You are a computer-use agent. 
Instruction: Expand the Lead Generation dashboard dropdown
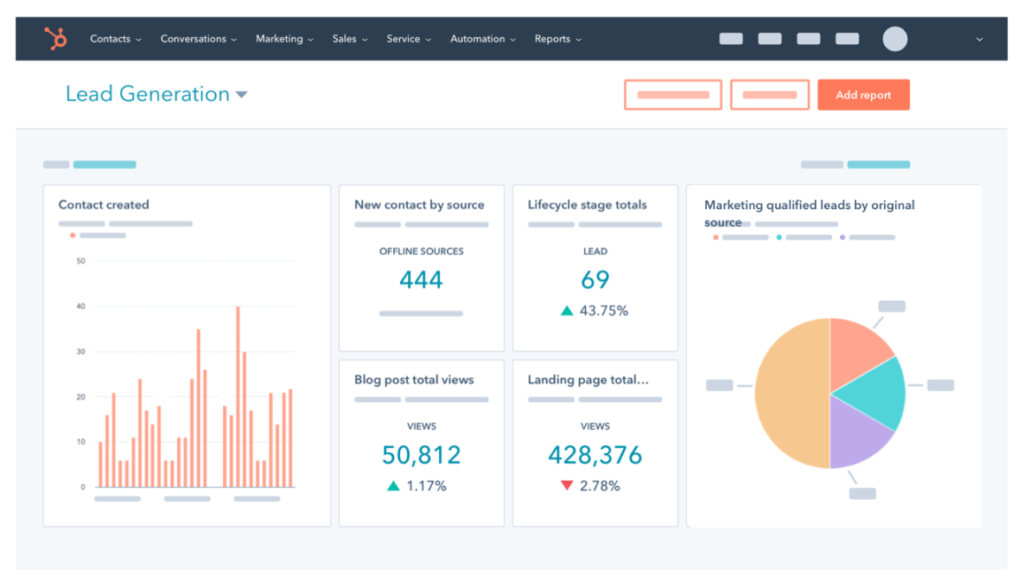pyautogui.click(x=241, y=95)
